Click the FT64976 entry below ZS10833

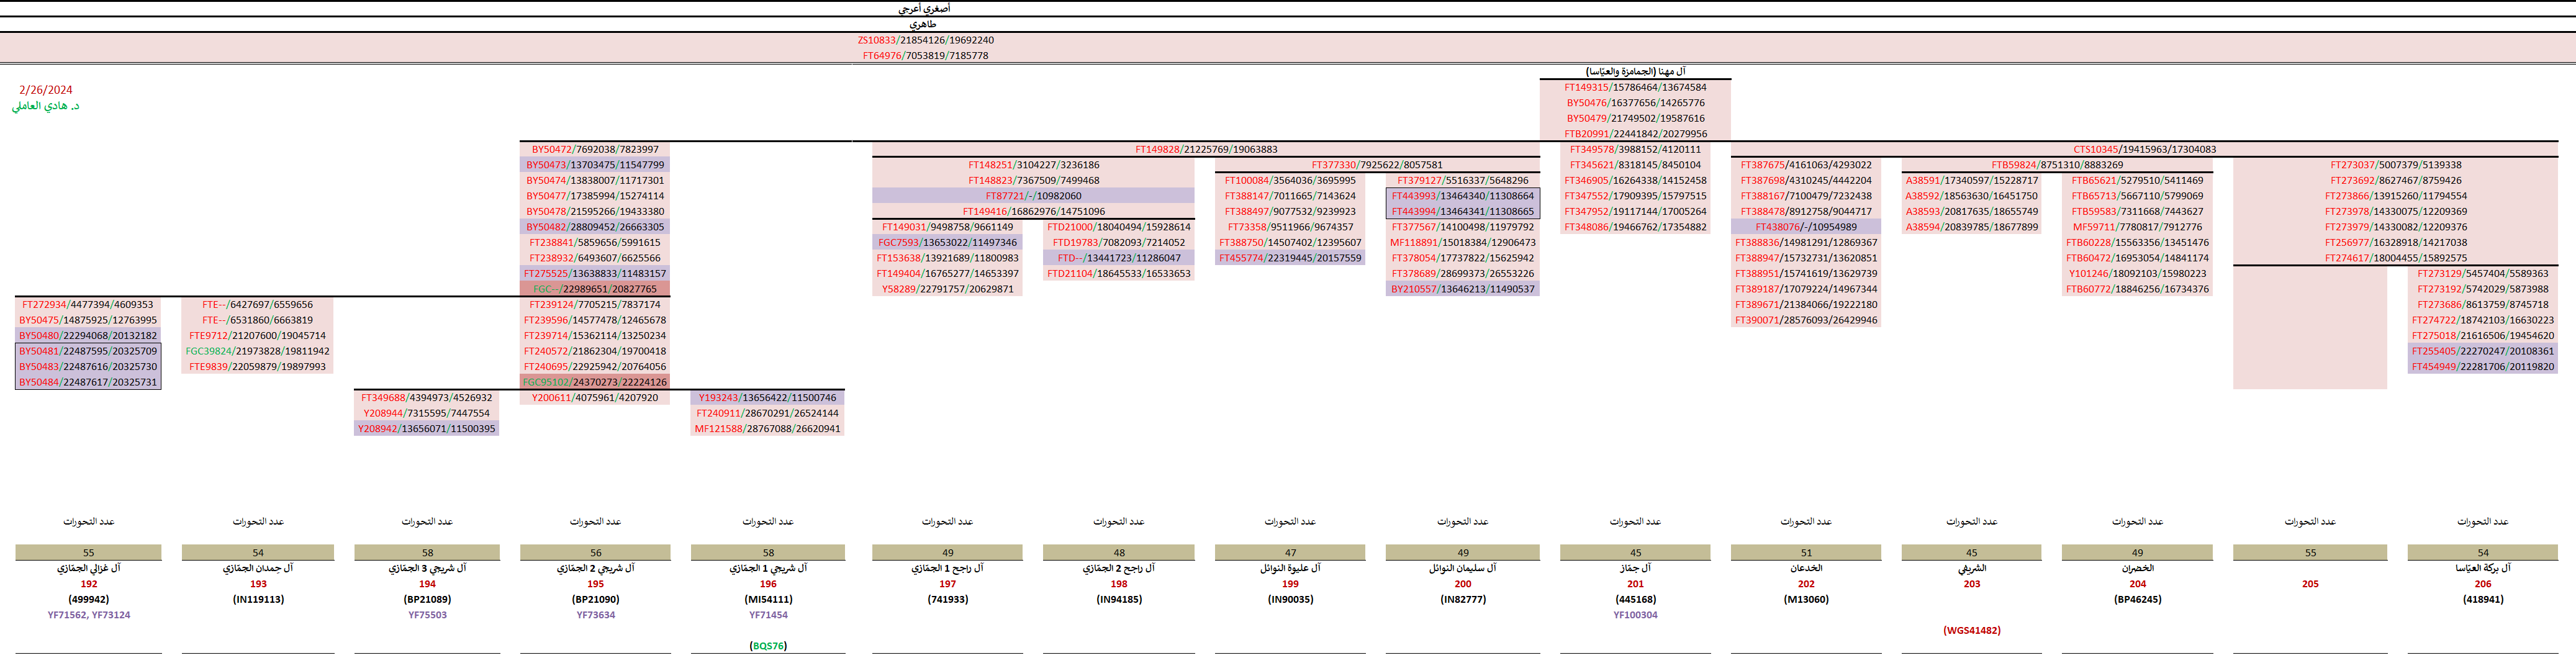click(925, 56)
